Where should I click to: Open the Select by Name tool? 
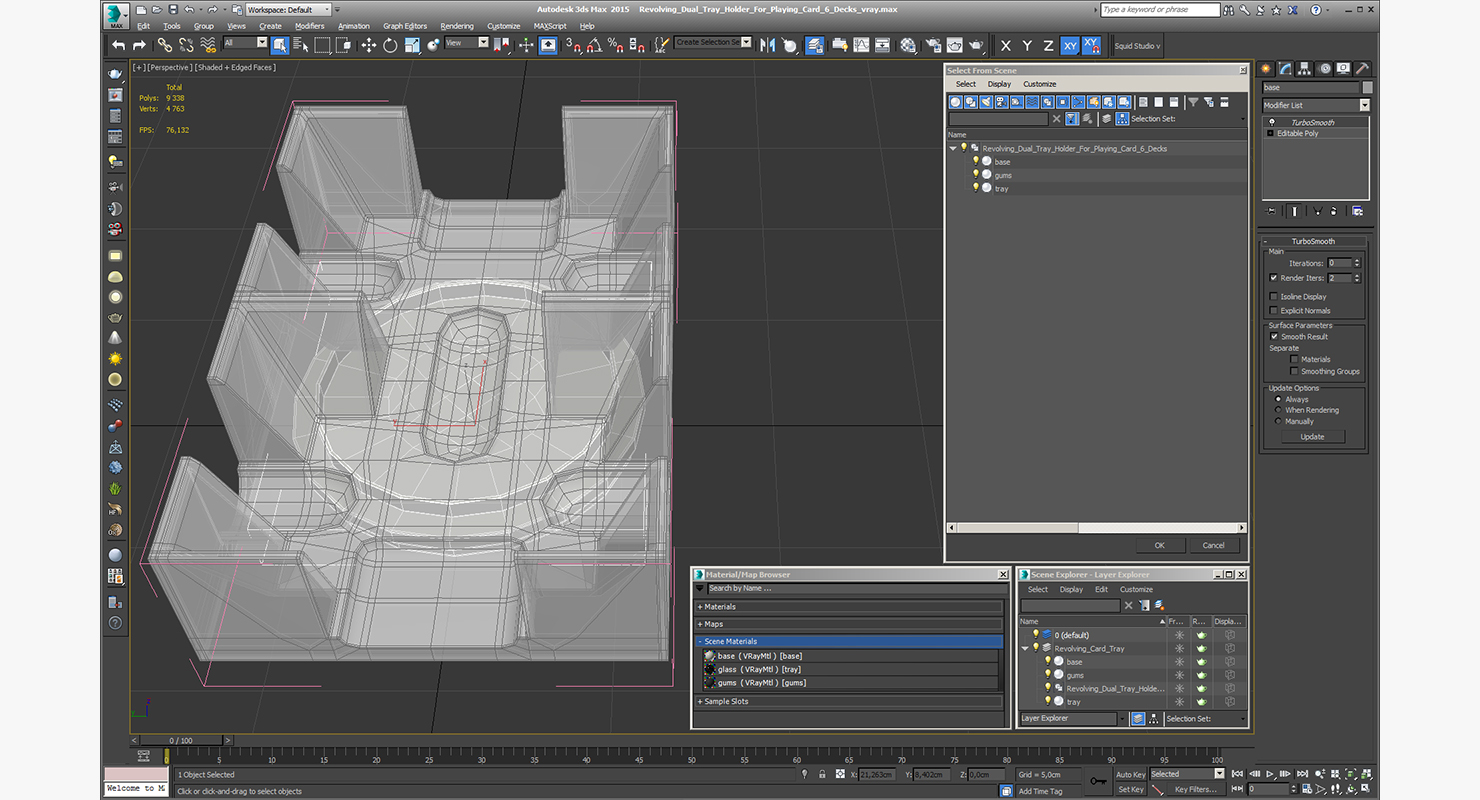(300, 45)
